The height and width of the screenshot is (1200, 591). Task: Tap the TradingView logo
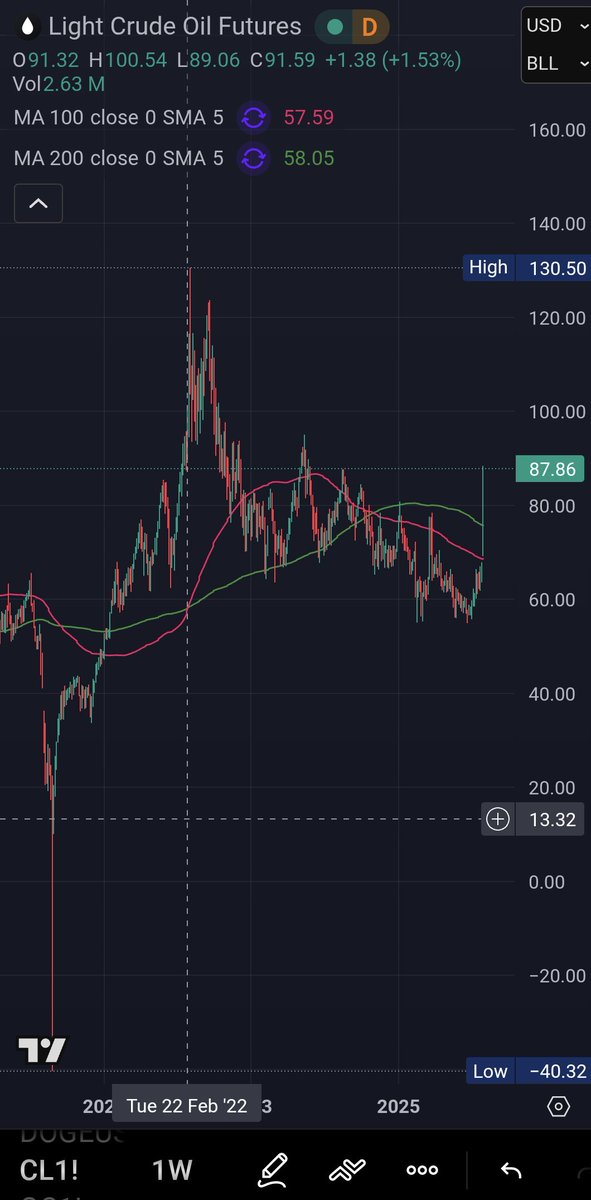pos(42,1051)
